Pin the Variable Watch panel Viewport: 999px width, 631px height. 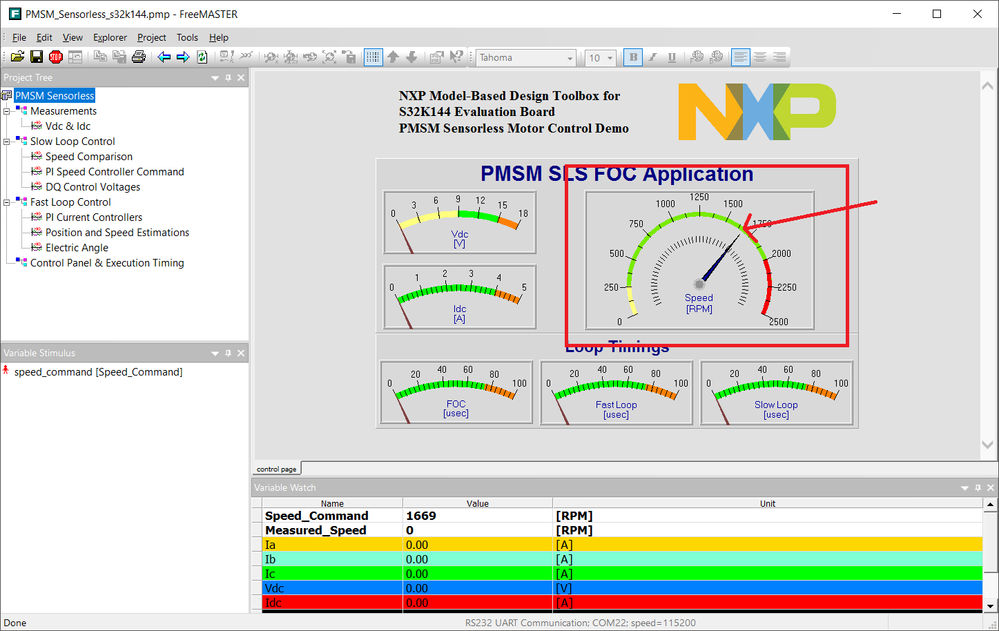coord(978,488)
